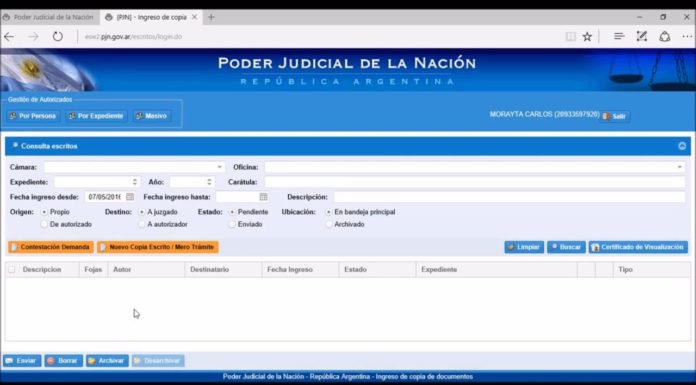Open calendar for Fecha ingreso desde
This screenshot has height=385, width=696.
pos(130,197)
